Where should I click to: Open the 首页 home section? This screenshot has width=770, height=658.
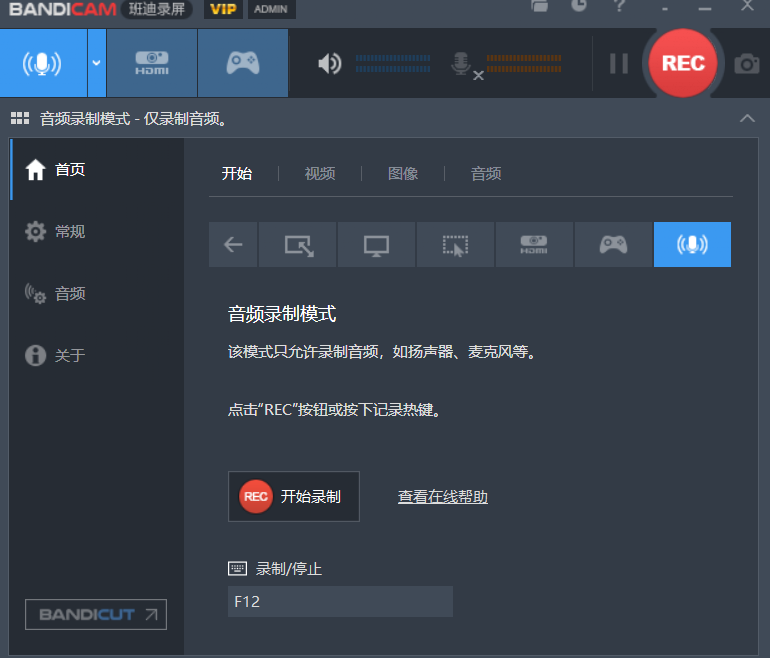coord(97,169)
